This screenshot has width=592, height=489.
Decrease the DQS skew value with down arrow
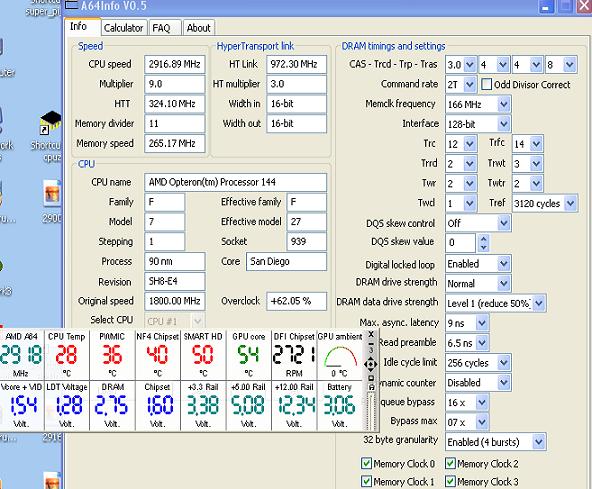(483, 247)
